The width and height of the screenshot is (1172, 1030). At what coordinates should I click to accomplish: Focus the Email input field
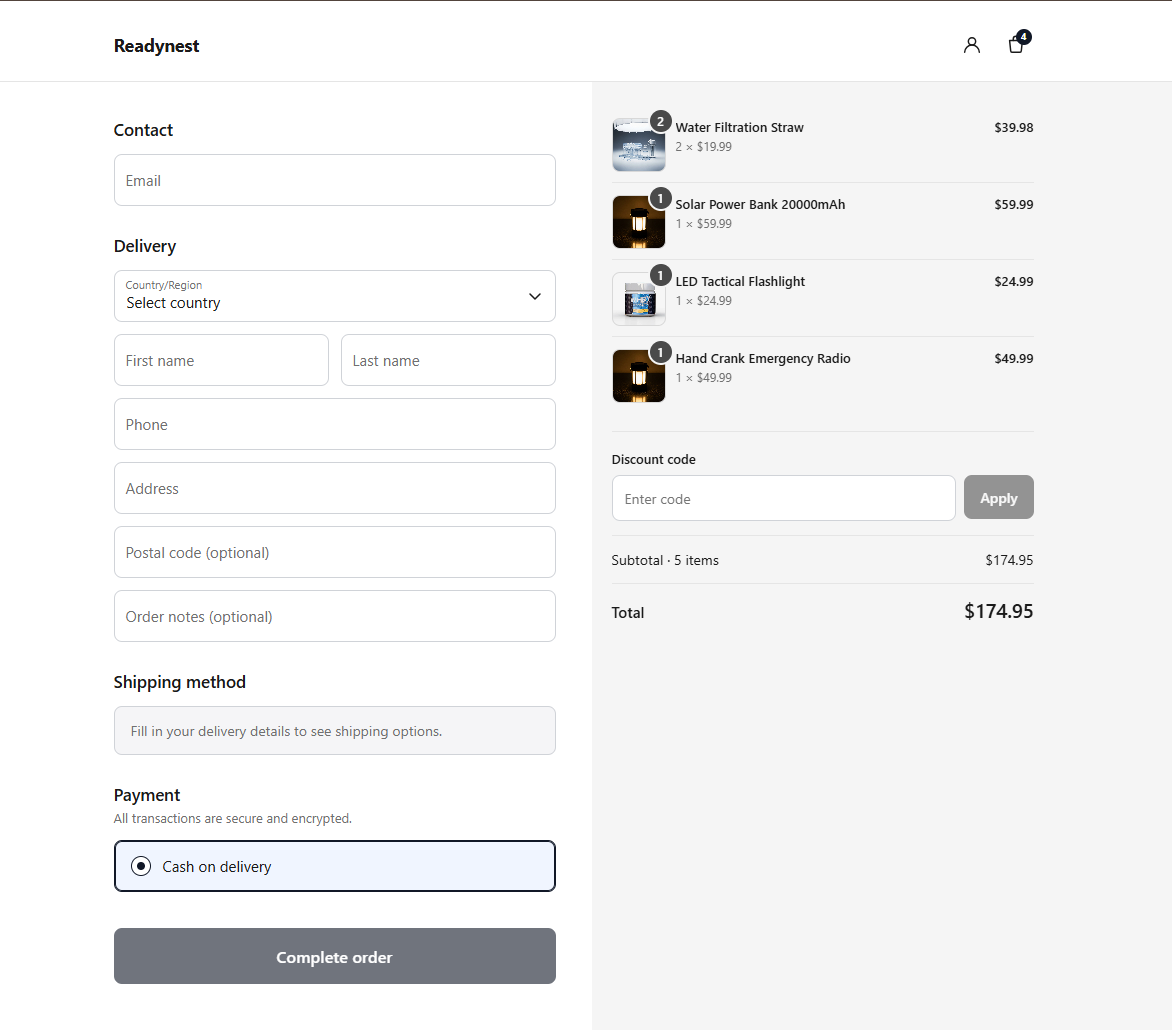[334, 180]
